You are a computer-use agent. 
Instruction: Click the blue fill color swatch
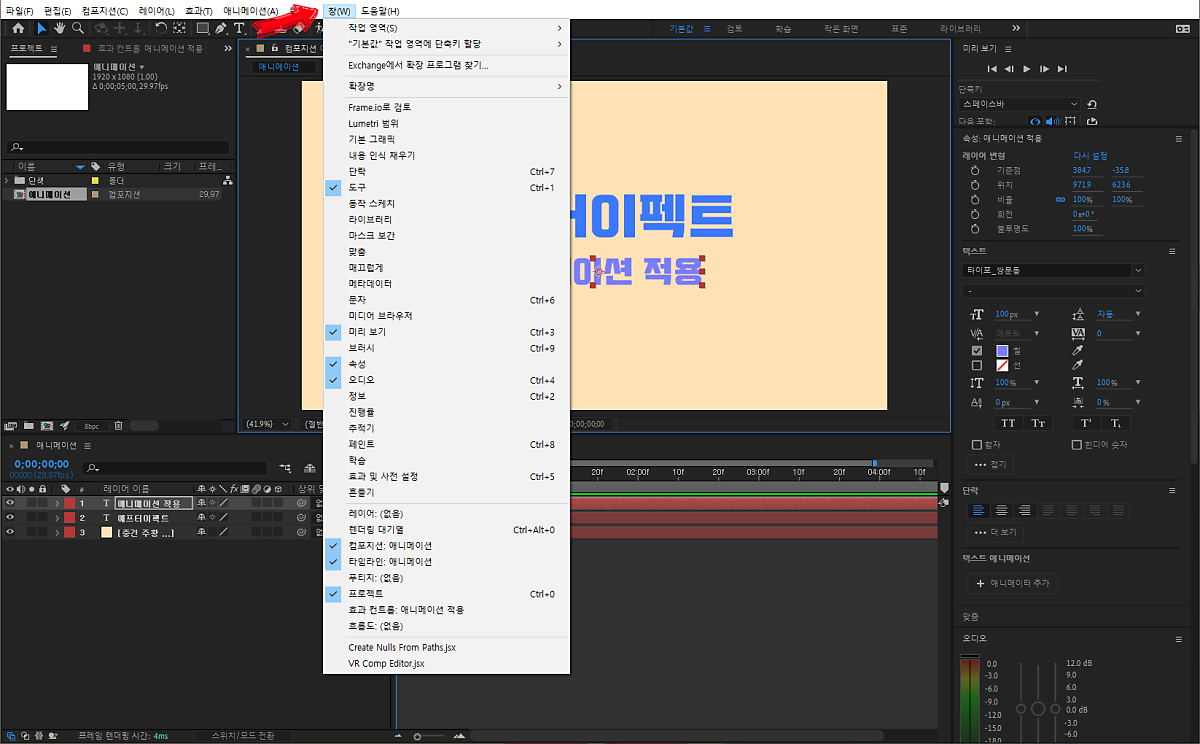(1002, 351)
